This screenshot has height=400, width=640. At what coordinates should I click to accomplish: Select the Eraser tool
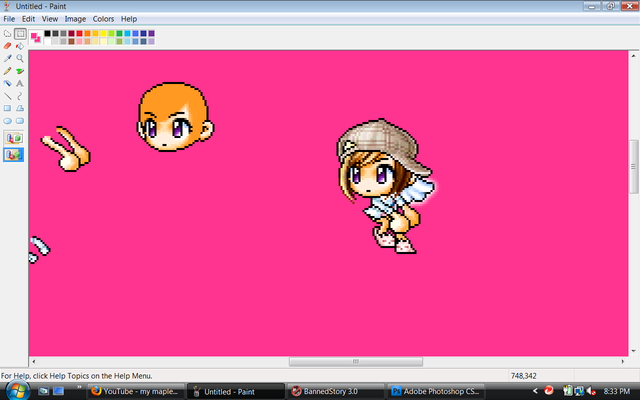point(7,46)
